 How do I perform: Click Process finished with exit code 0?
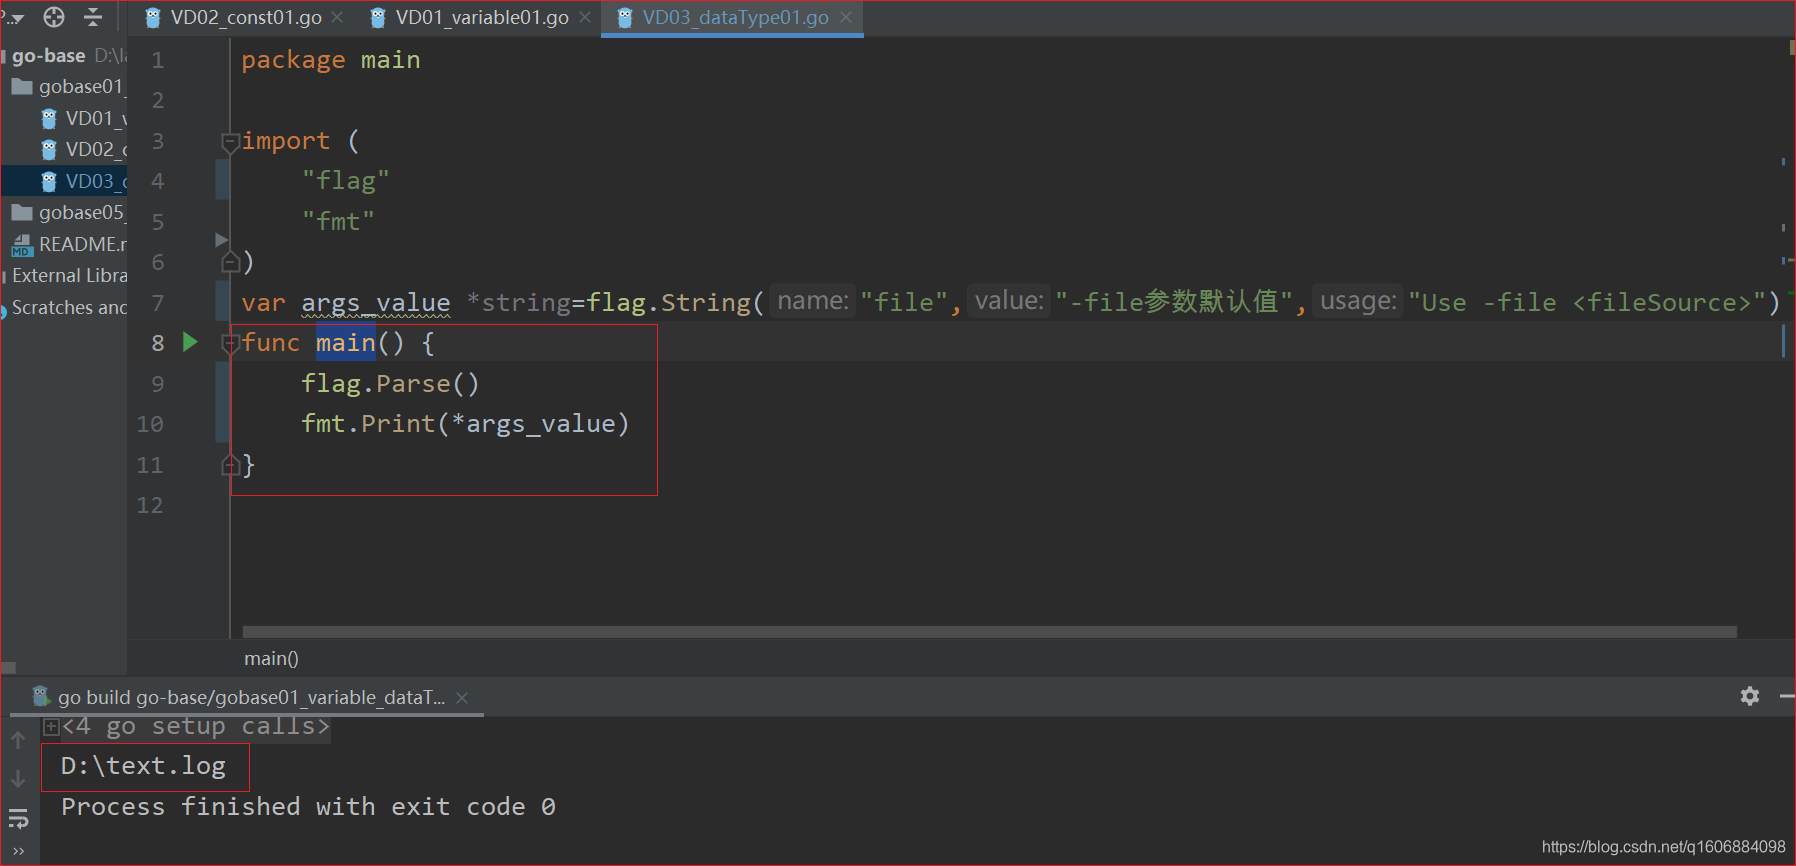308,807
